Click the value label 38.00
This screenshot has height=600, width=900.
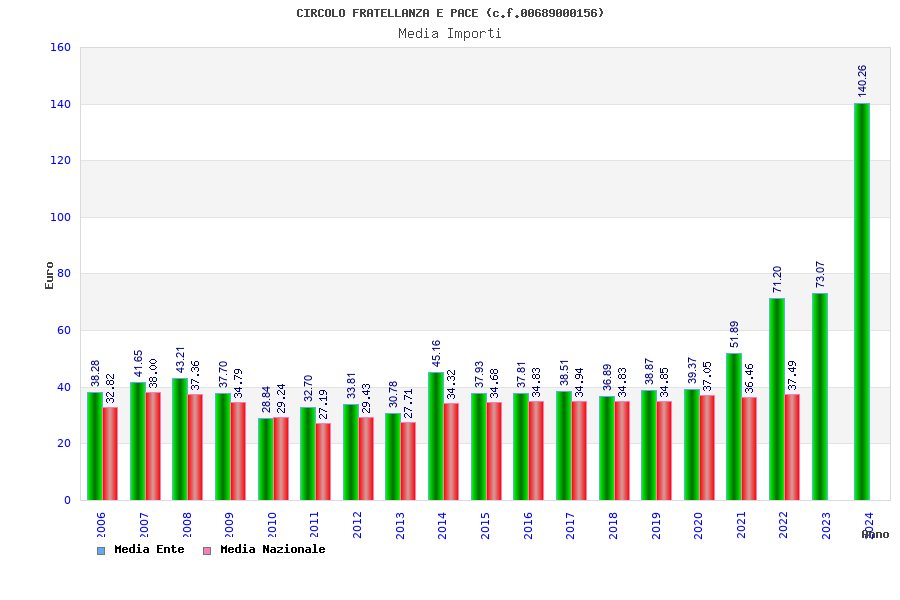(x=153, y=374)
